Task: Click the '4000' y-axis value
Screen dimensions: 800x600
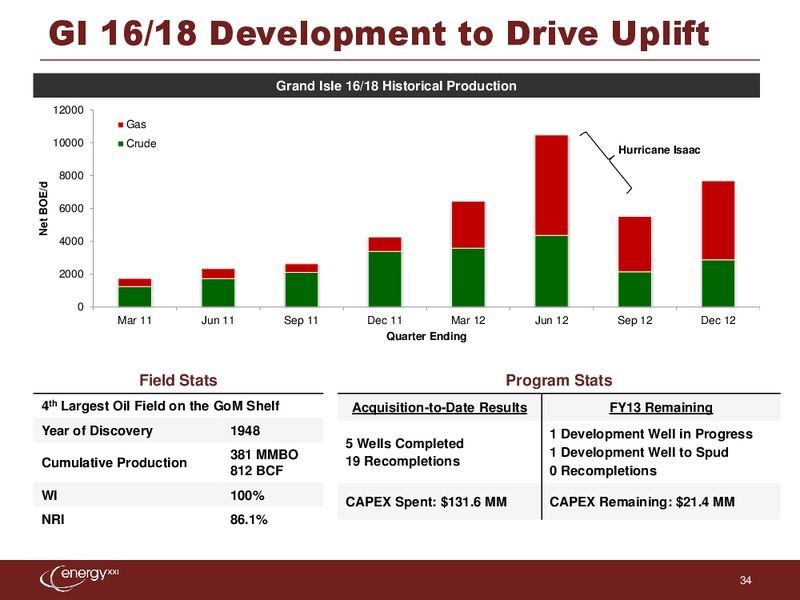Action: pyautogui.click(x=71, y=241)
